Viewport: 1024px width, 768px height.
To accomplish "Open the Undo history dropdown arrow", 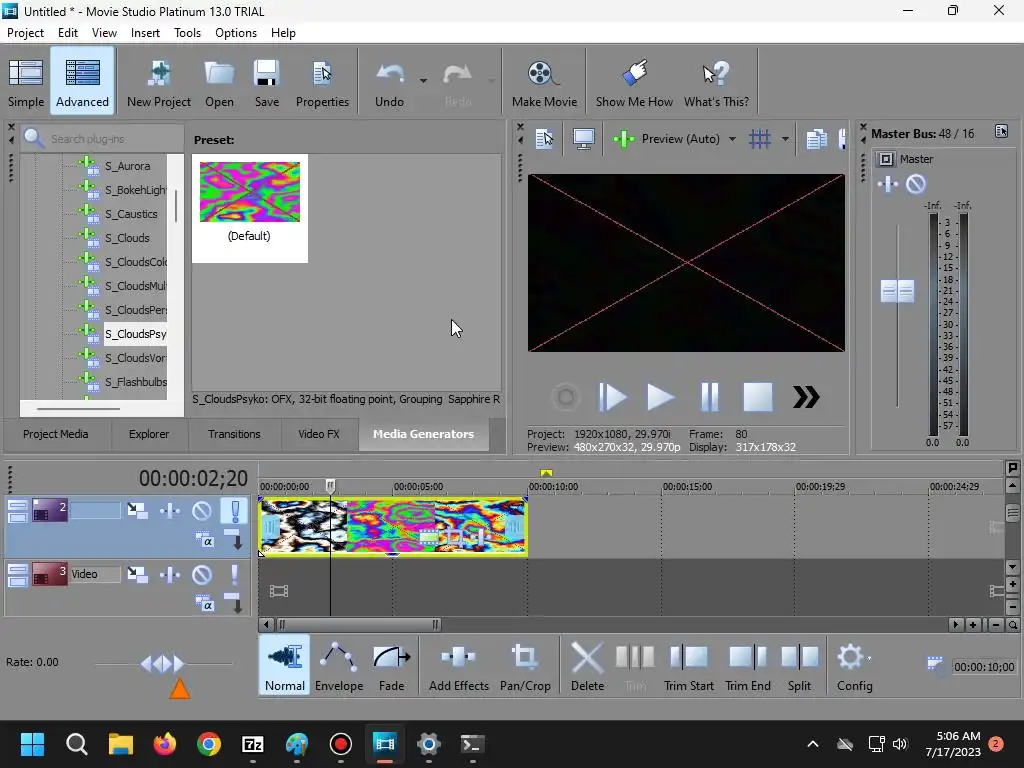I will point(423,81).
